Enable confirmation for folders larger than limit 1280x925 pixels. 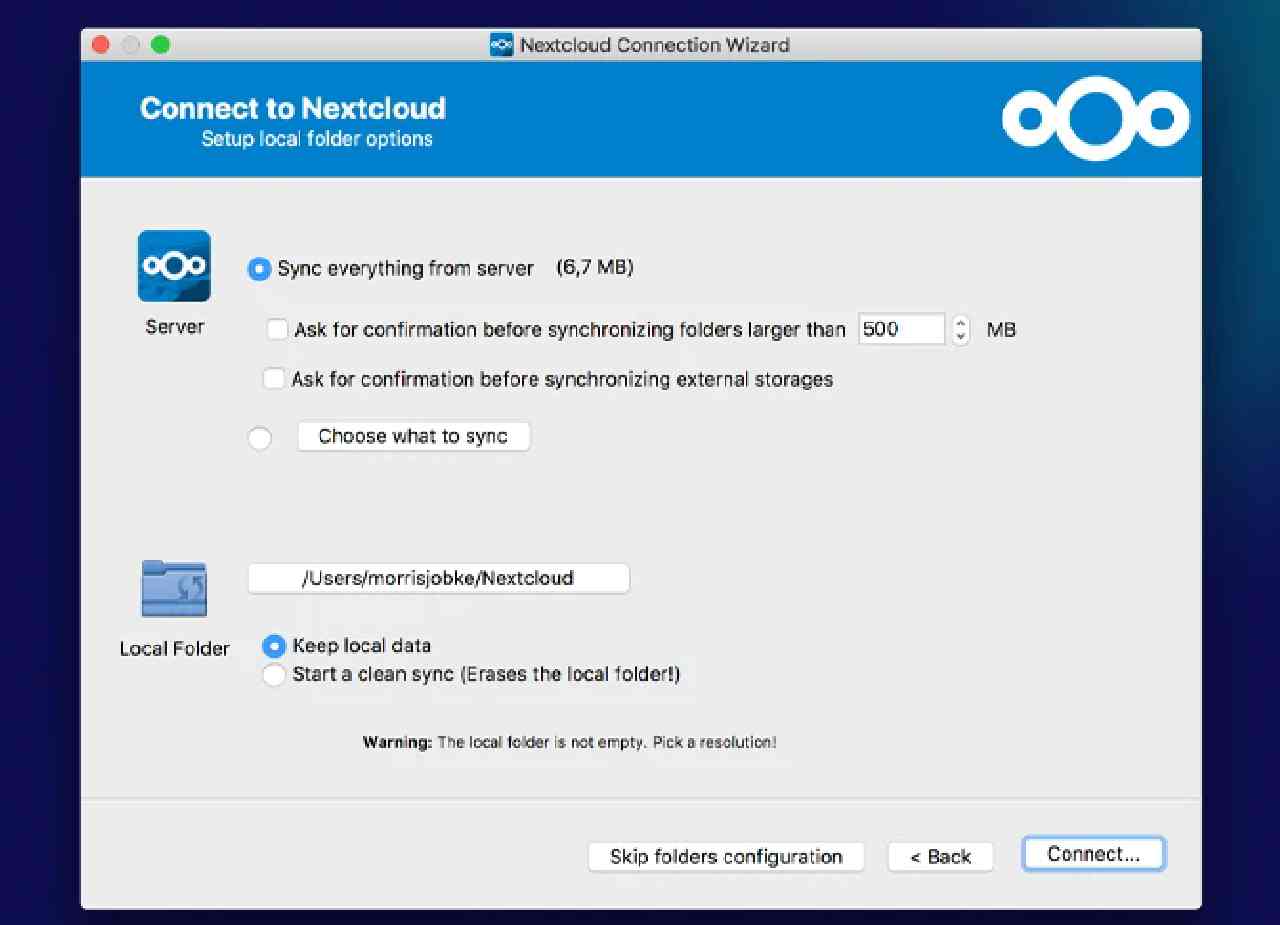(277, 329)
